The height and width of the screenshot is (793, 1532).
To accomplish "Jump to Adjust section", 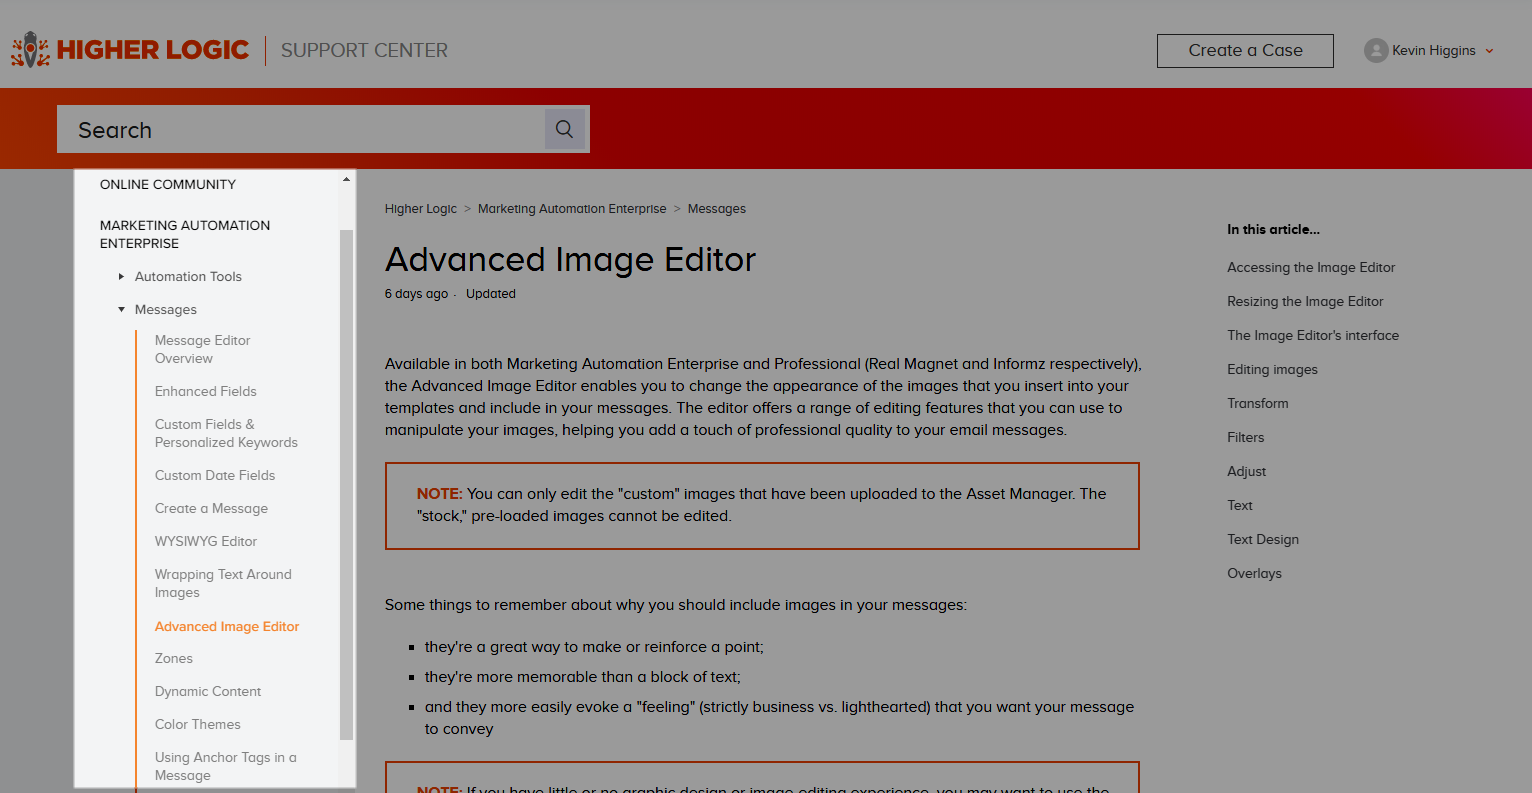I will pyautogui.click(x=1247, y=471).
